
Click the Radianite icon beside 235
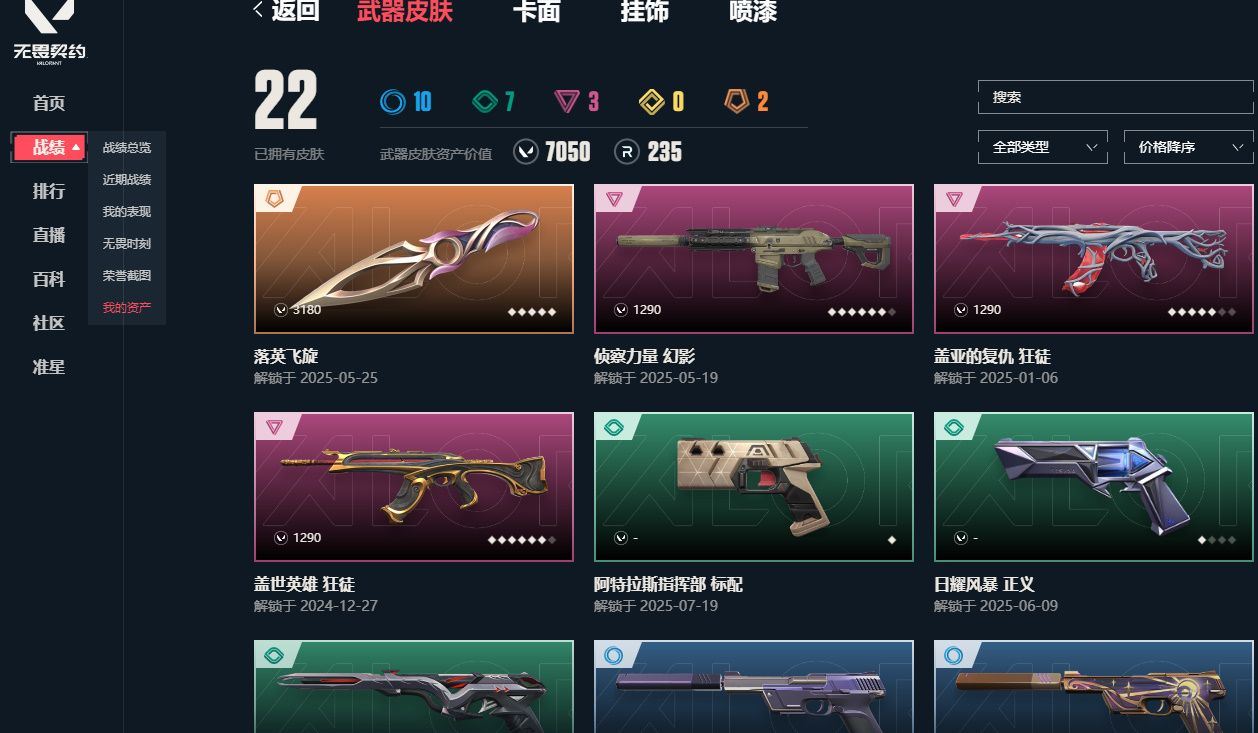(626, 151)
